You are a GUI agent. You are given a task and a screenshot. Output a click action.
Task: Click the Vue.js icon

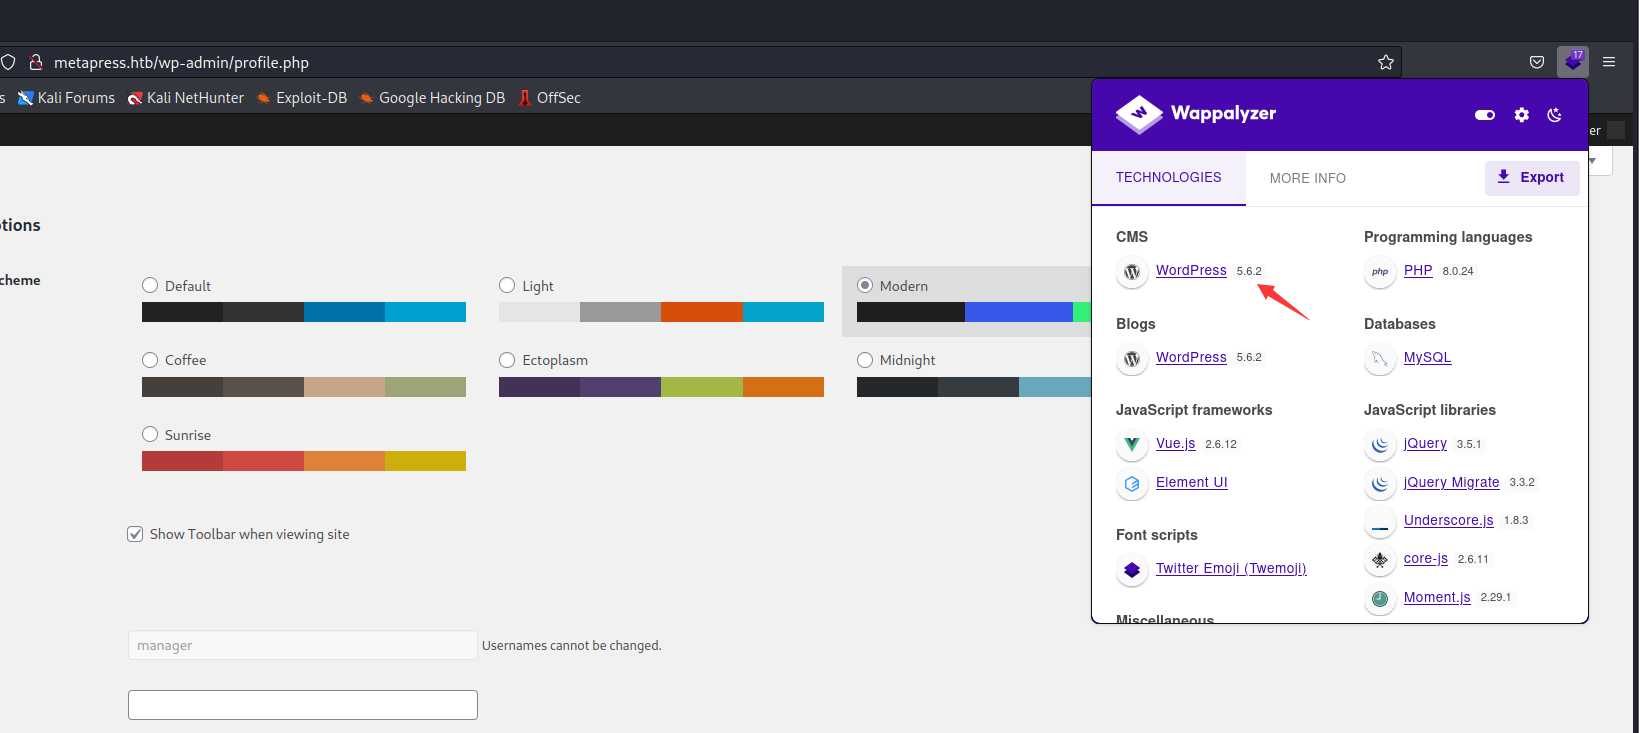tap(1132, 444)
